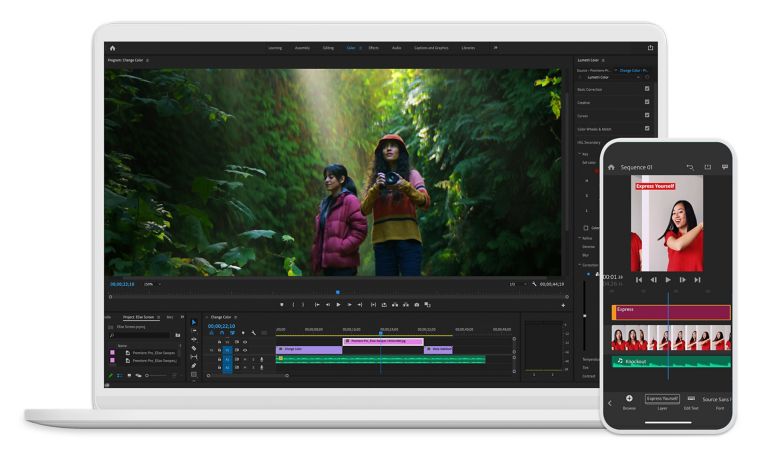This screenshot has height=459, width=764.
Task: Disable the Creative section checkbox
Action: [x=647, y=101]
